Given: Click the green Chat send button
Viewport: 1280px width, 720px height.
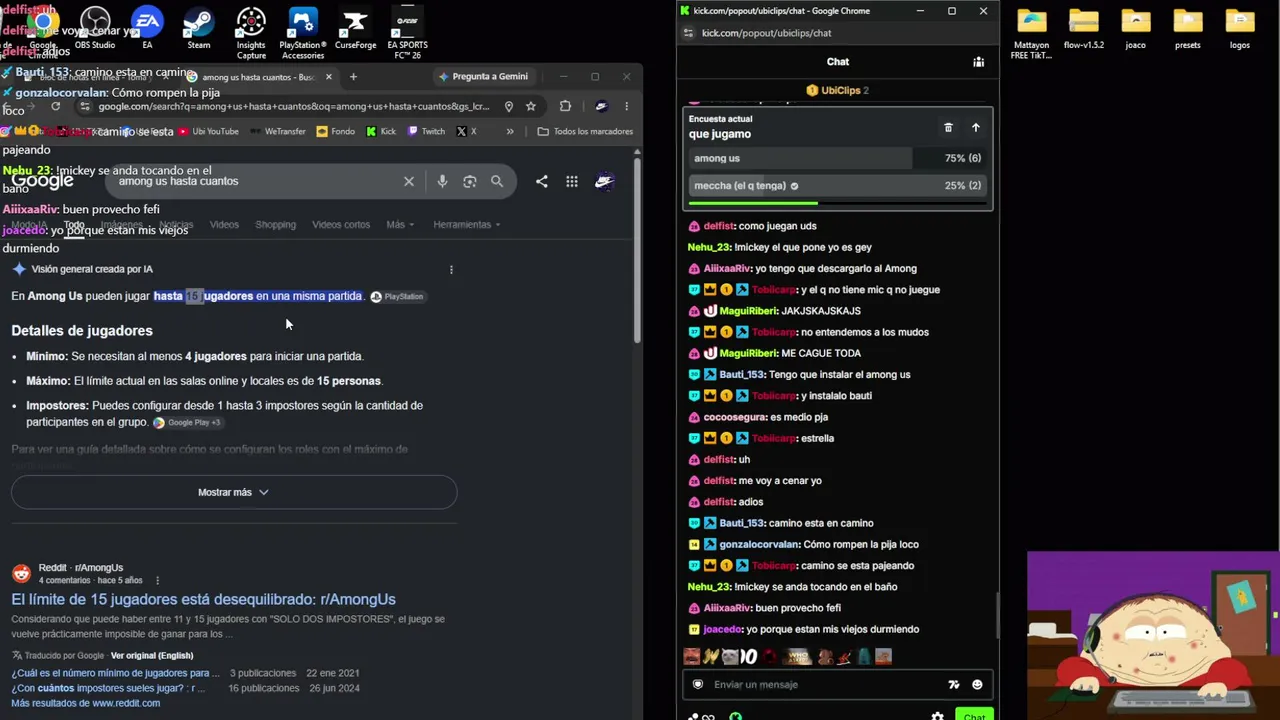Looking at the screenshot, I should pos(974,716).
